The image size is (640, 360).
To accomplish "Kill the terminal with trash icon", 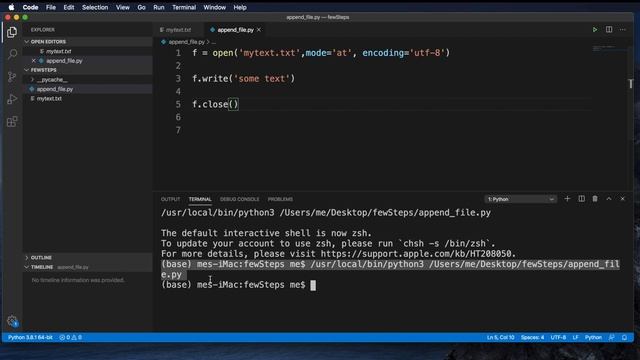I will 595,199.
